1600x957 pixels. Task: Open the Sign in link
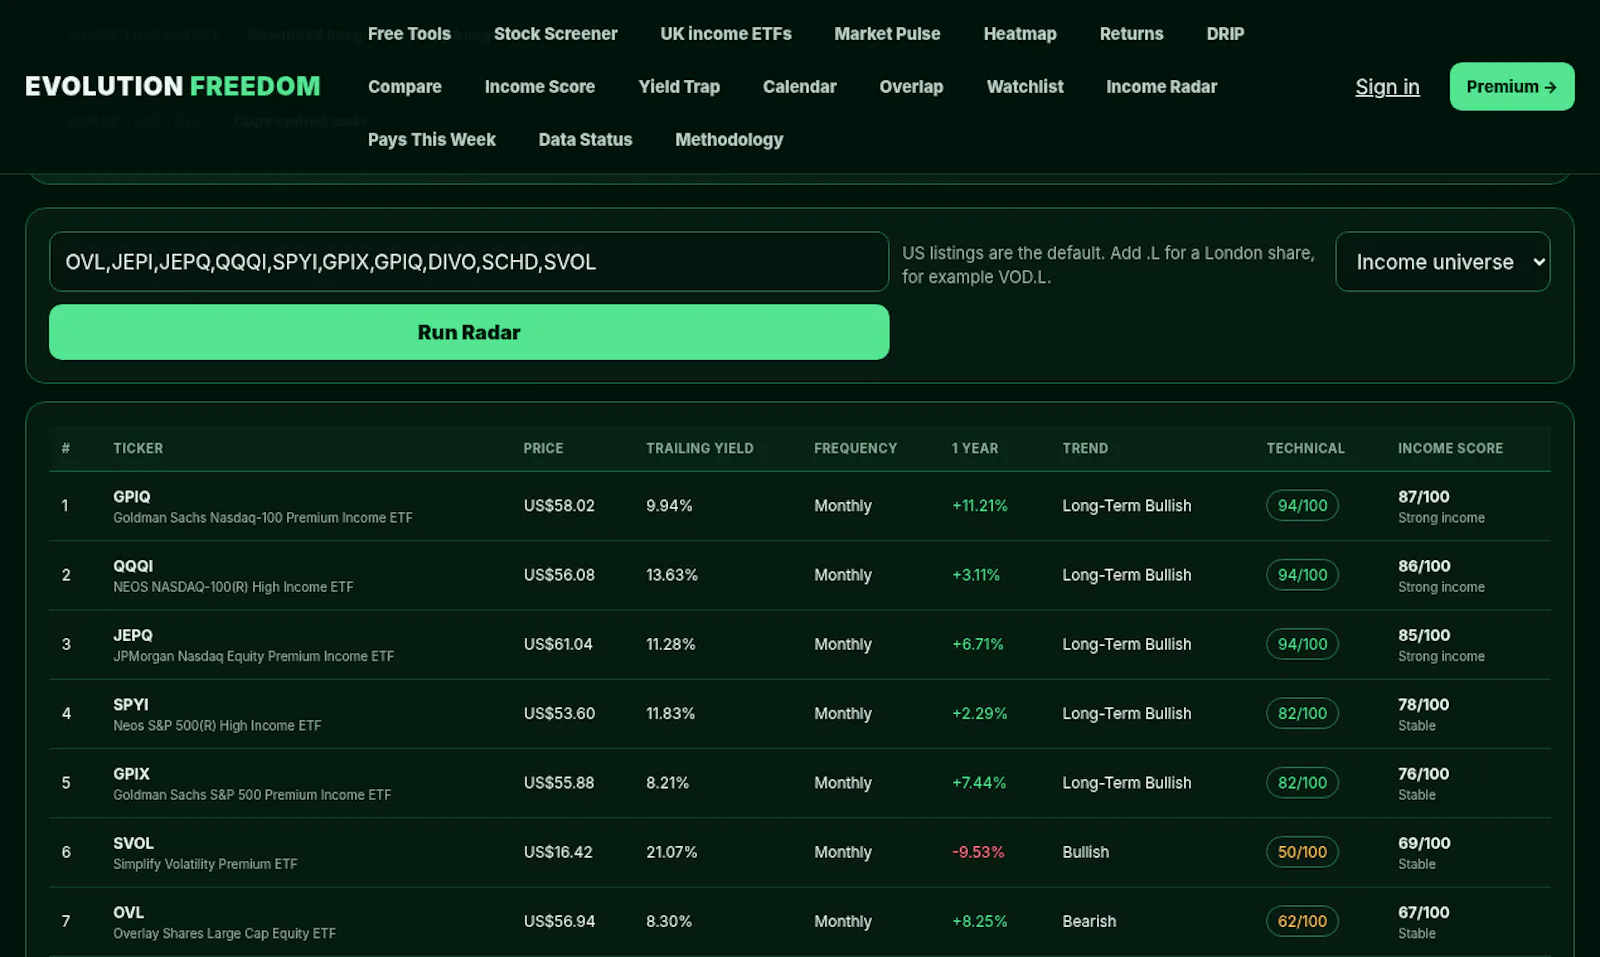(1387, 87)
